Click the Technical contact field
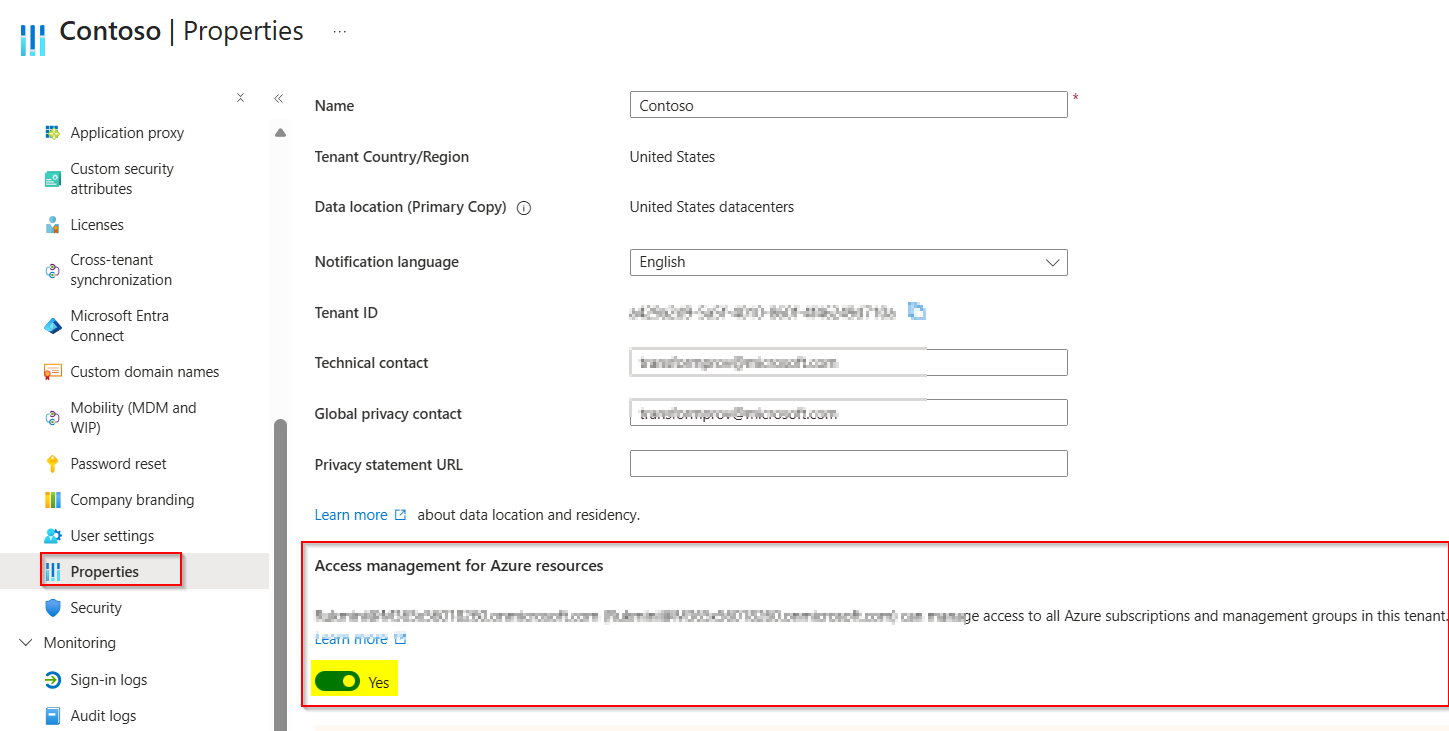1449x731 pixels. click(848, 362)
